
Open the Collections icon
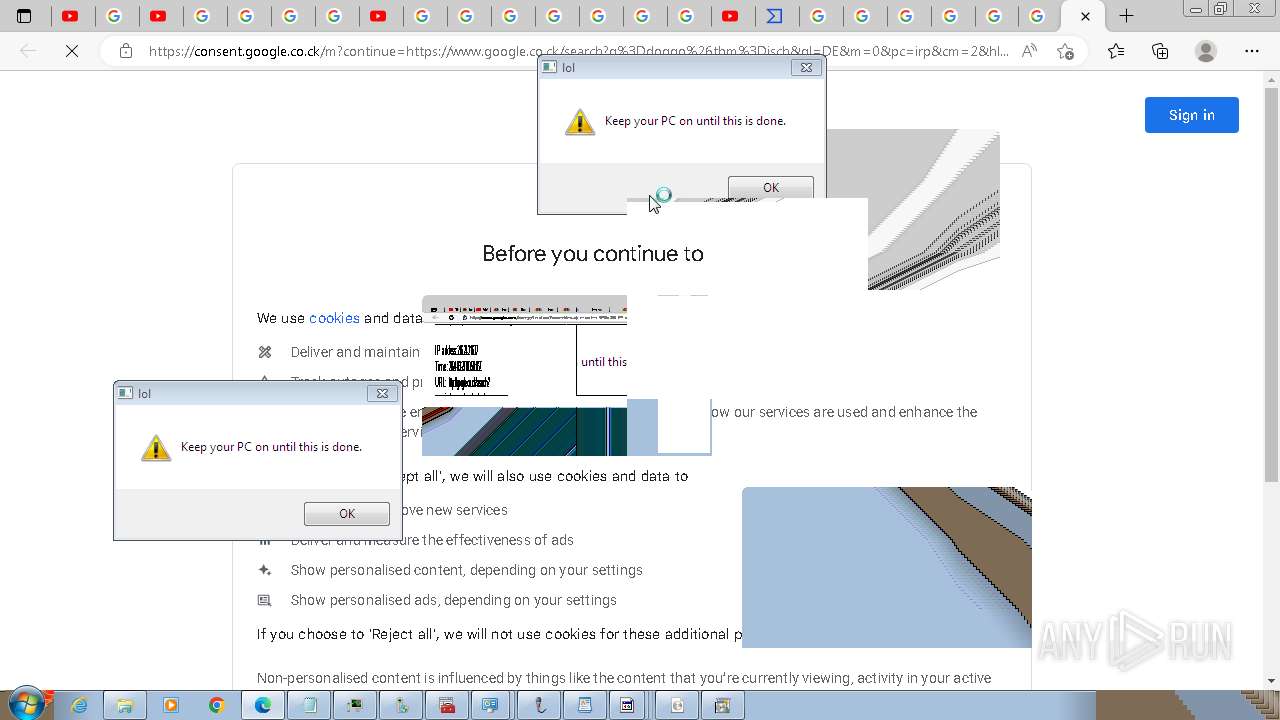point(1160,51)
